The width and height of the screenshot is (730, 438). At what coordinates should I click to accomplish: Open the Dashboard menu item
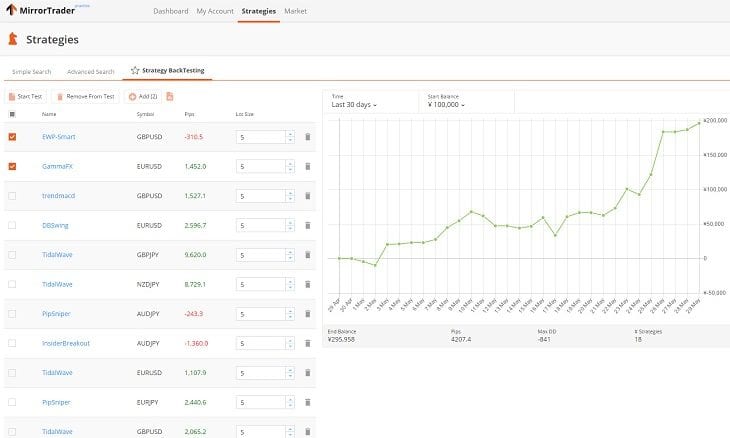[171, 11]
